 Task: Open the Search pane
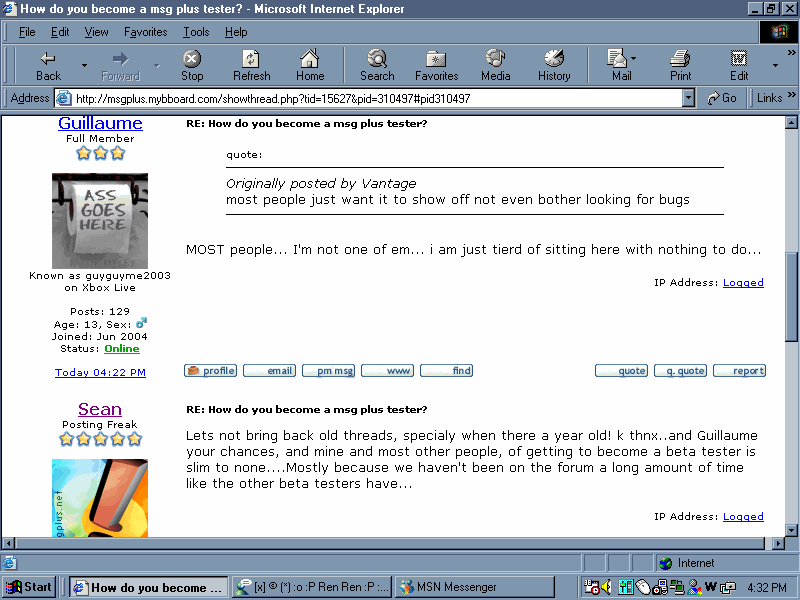tap(377, 66)
